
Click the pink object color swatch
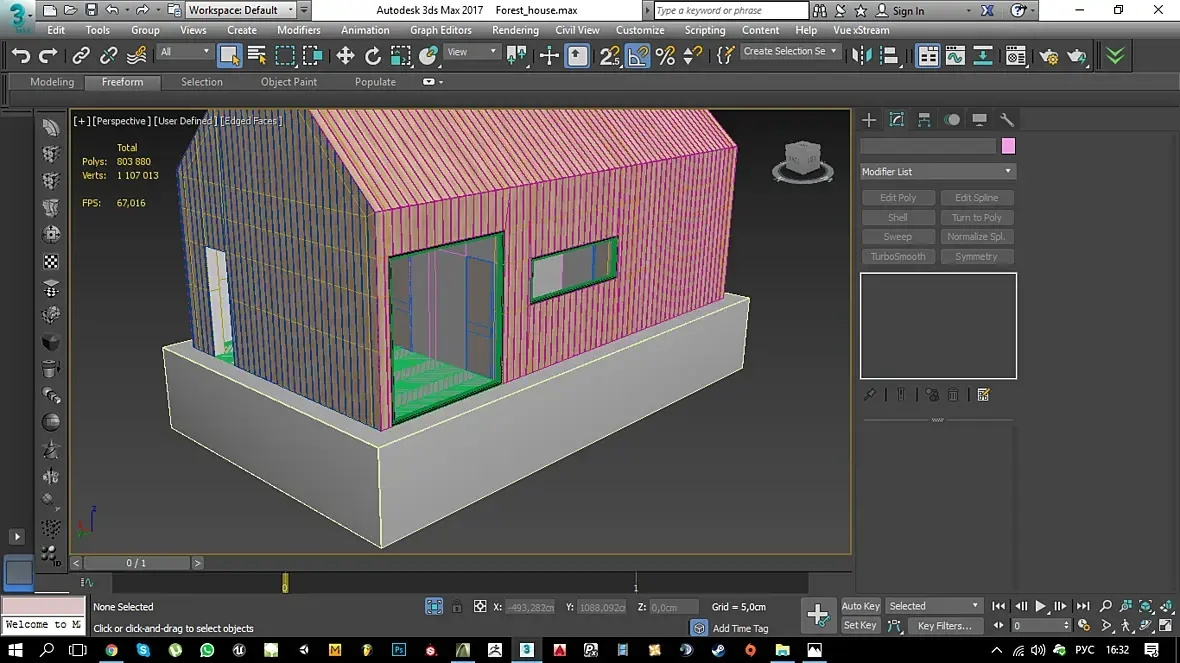pyautogui.click(x=1008, y=146)
